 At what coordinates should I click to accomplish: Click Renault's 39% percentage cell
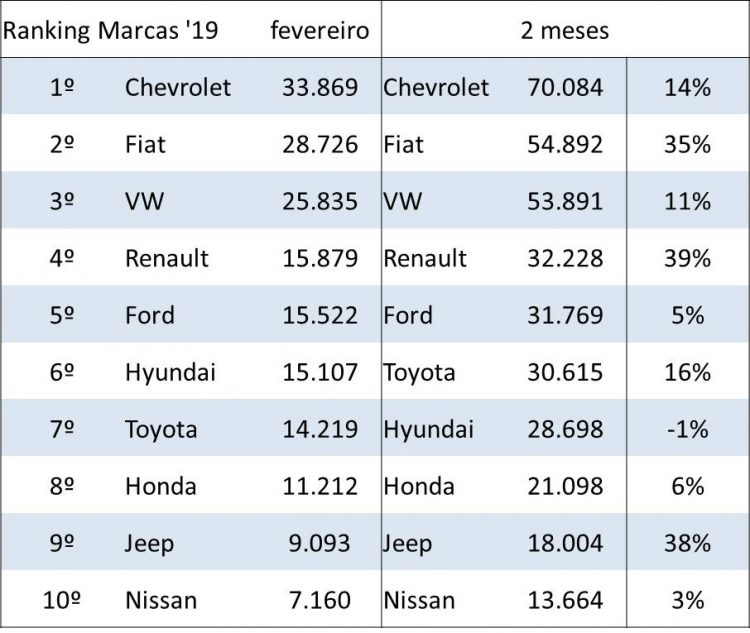point(686,258)
